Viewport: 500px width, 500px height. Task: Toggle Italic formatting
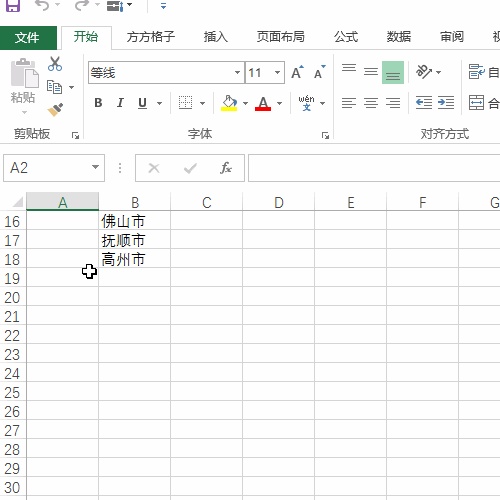(120, 103)
